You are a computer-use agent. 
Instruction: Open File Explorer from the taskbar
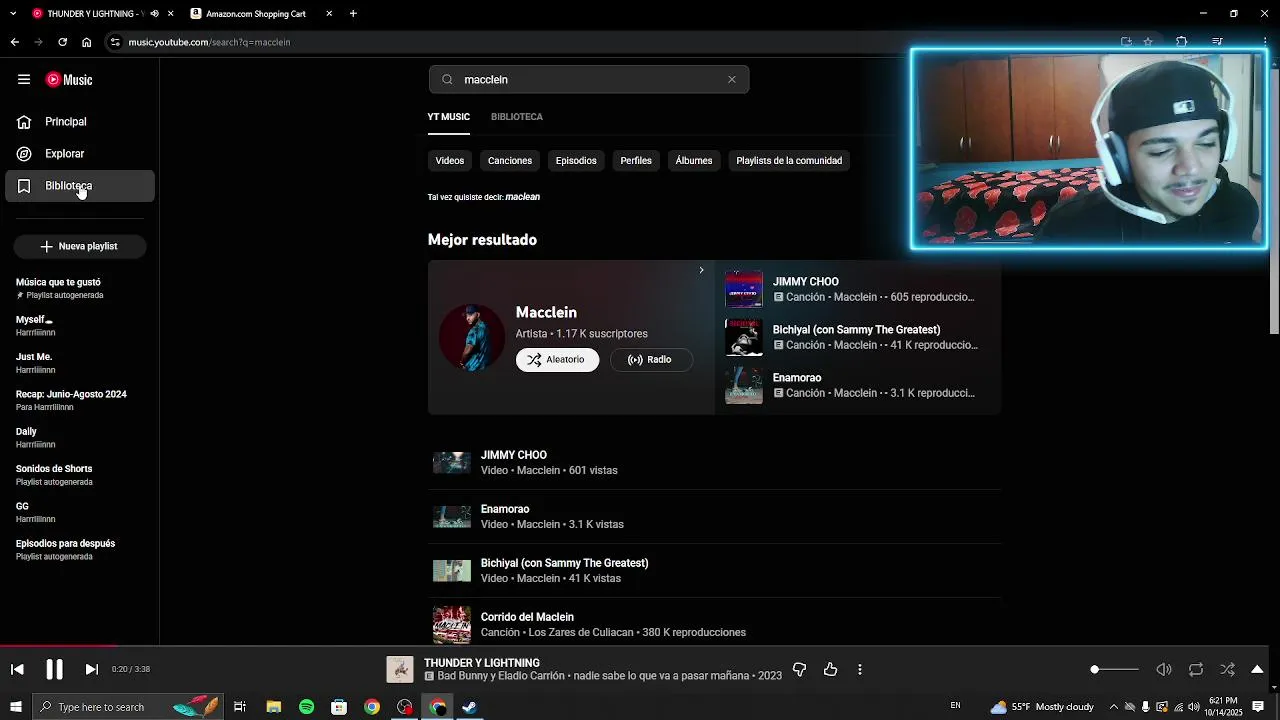click(274, 707)
